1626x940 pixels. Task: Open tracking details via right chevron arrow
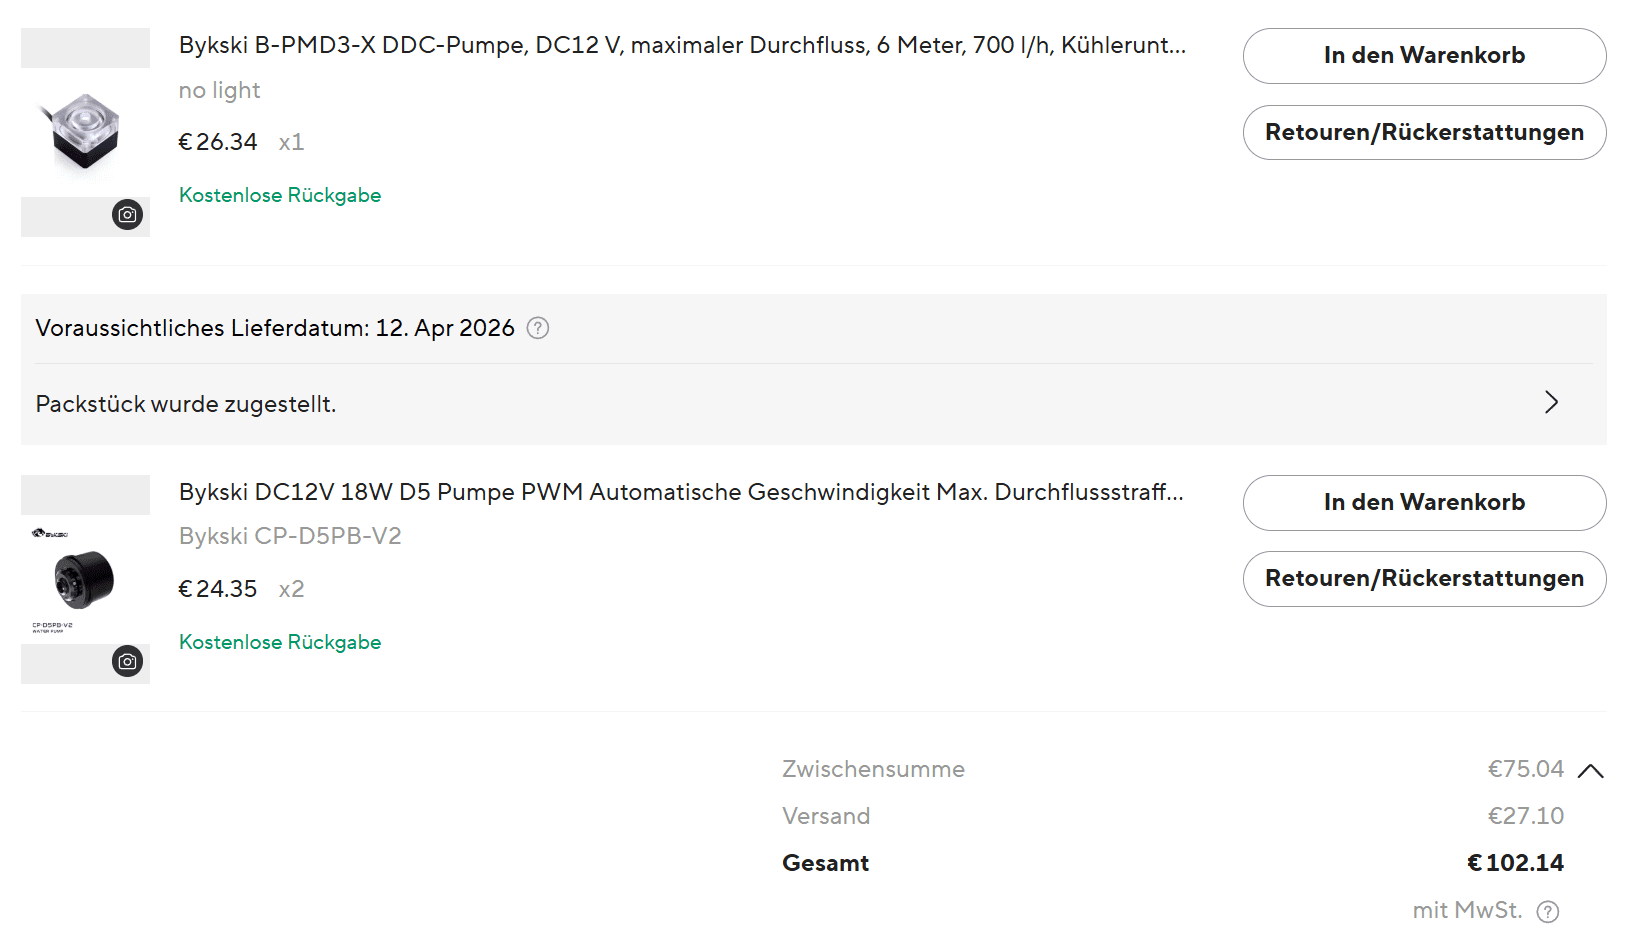coord(1551,402)
